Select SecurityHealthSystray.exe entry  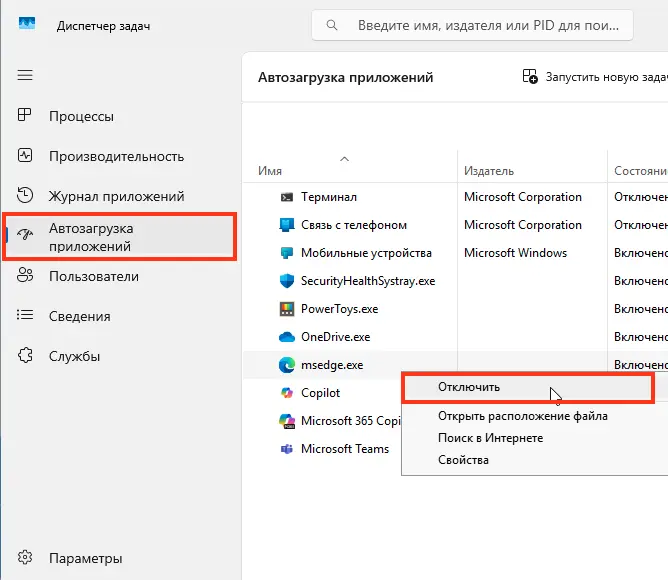pyautogui.click(x=368, y=281)
